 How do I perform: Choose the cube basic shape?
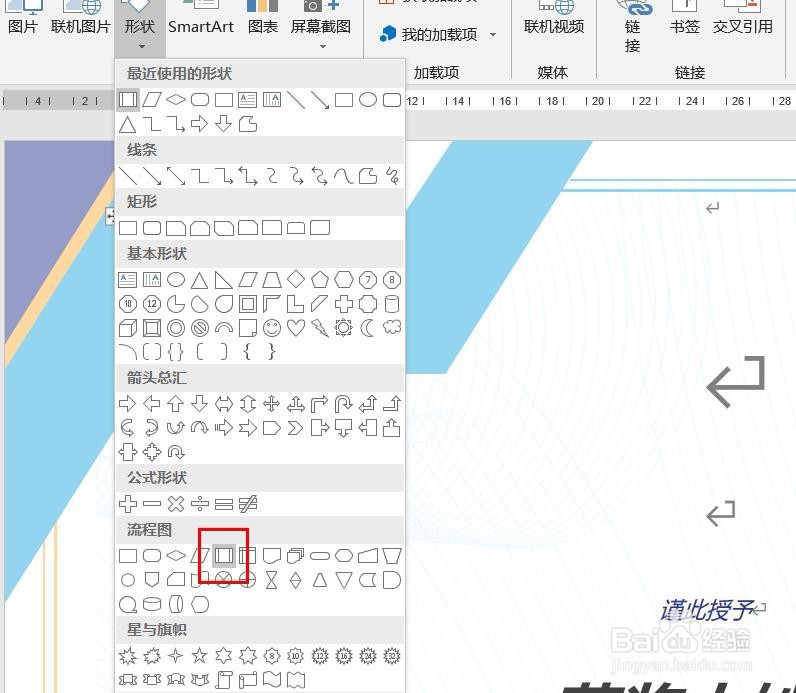pos(127,328)
